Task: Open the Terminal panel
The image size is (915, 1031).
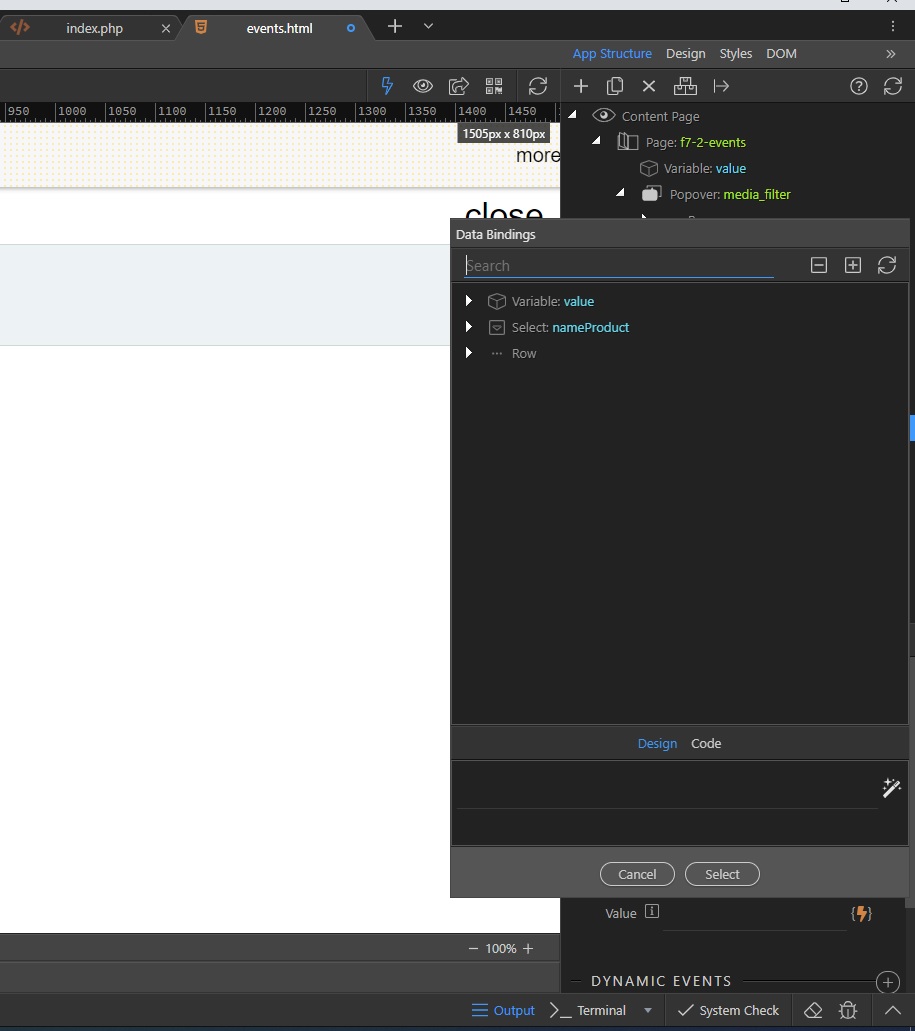Action: (590, 1010)
